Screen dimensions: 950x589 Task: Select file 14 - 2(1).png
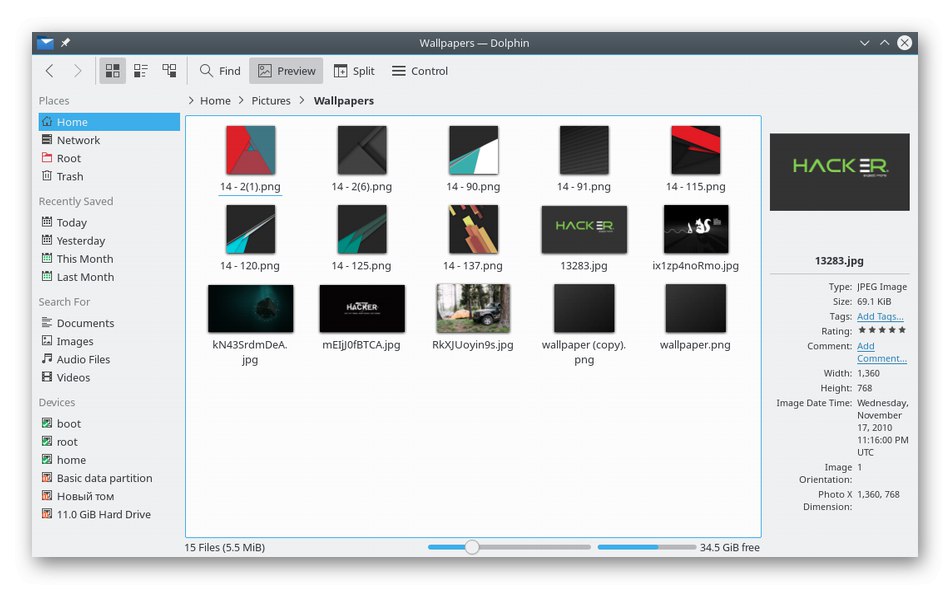250,159
